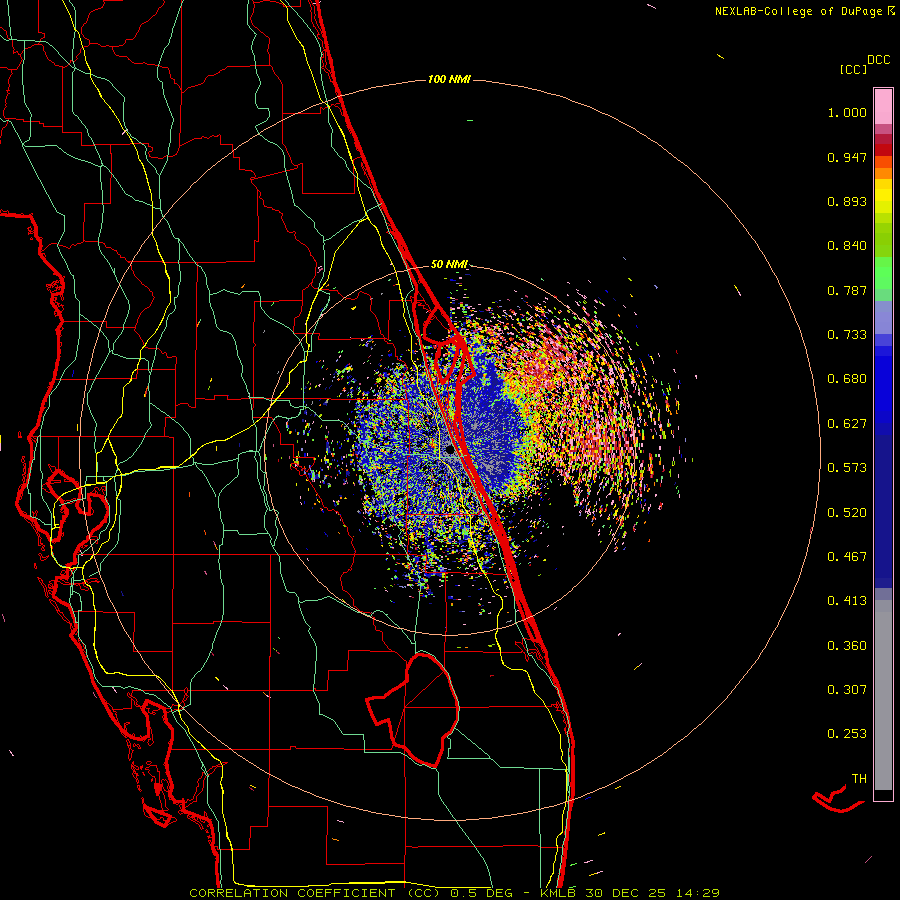Click the Correlation Coefficient product caption at the bottom
Viewport: 900px width, 900px height.
pyautogui.click(x=454, y=893)
